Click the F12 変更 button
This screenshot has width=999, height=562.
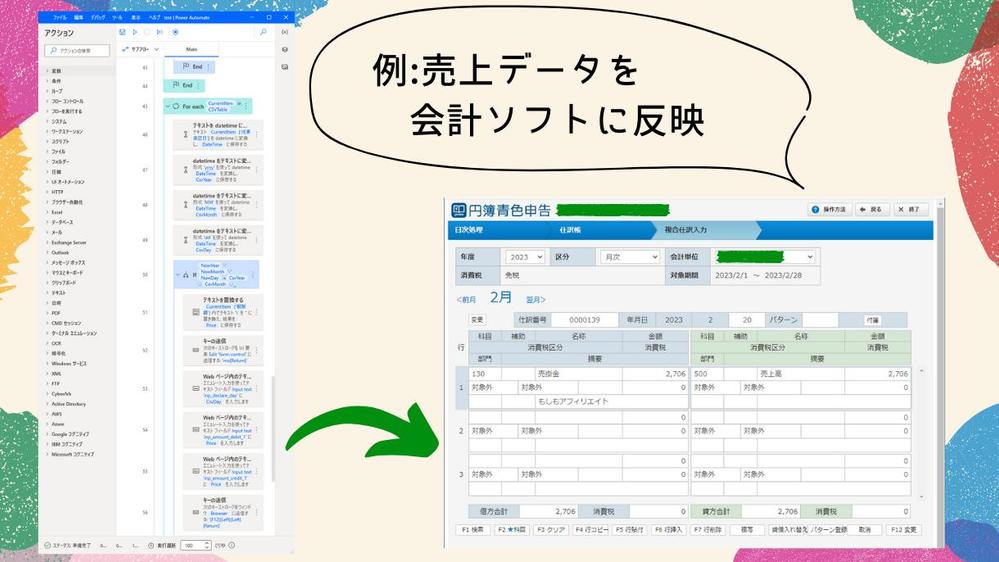tap(903, 530)
